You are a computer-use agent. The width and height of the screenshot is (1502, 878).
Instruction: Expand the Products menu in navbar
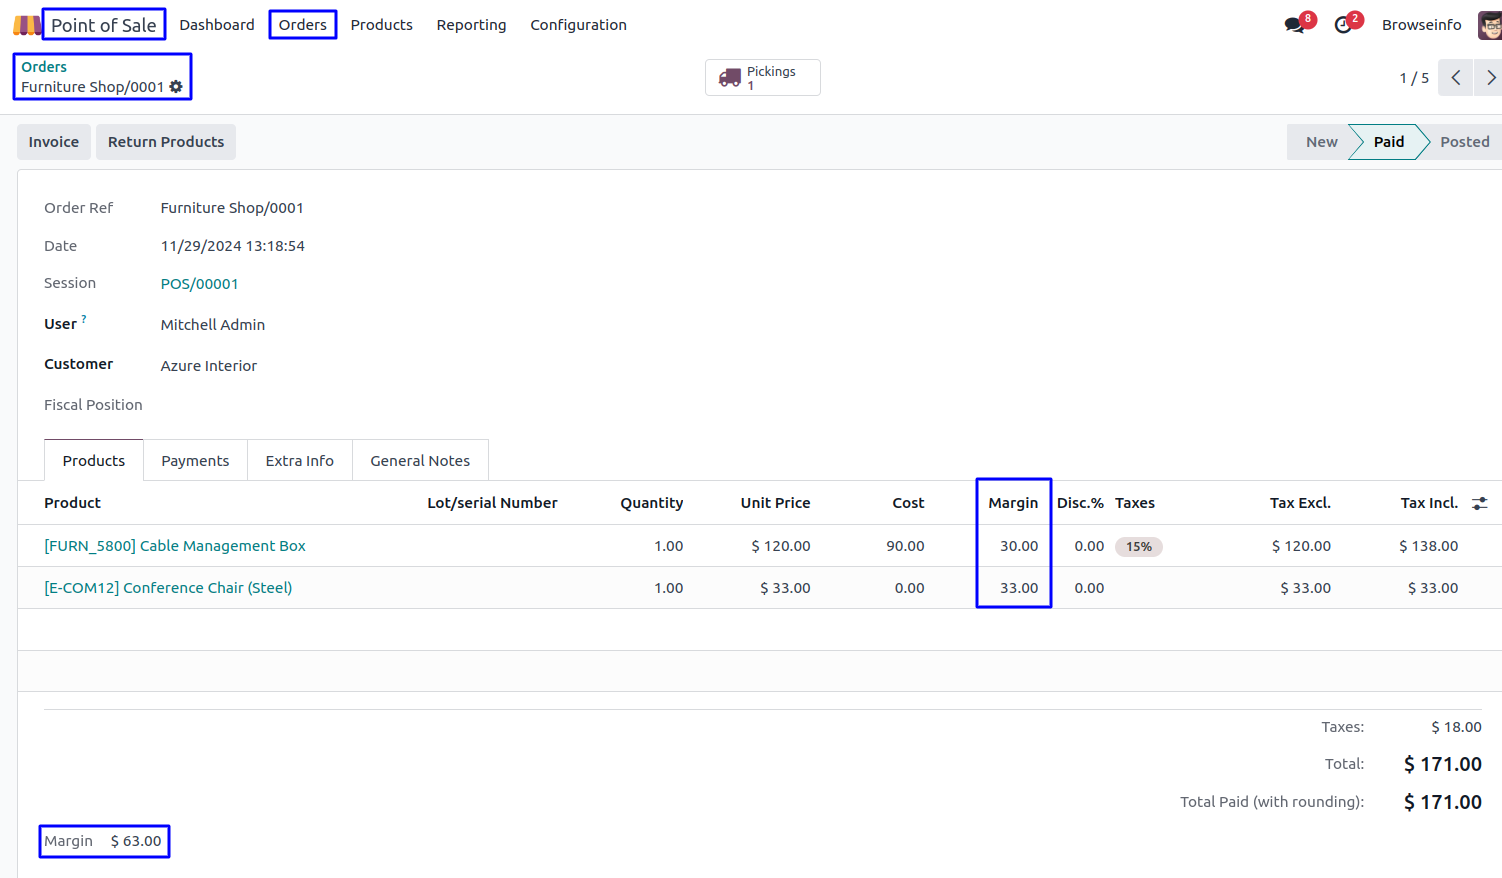(x=381, y=25)
